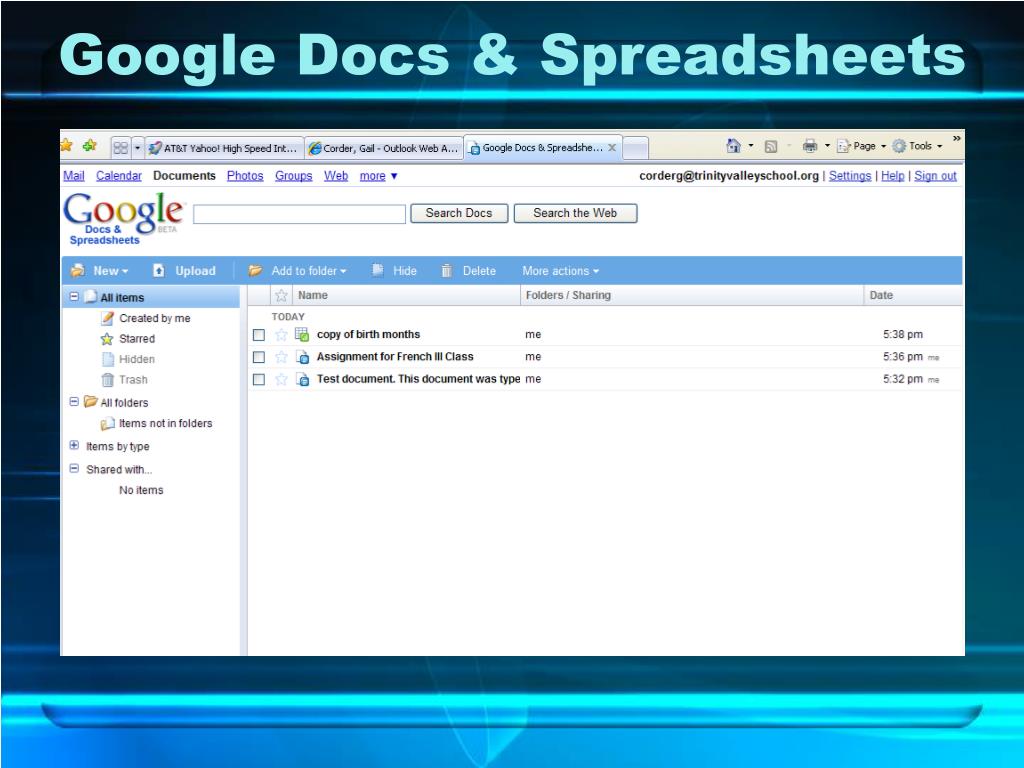The image size is (1024, 768).
Task: Open the Page menu in browser toolbar
Action: tap(861, 146)
